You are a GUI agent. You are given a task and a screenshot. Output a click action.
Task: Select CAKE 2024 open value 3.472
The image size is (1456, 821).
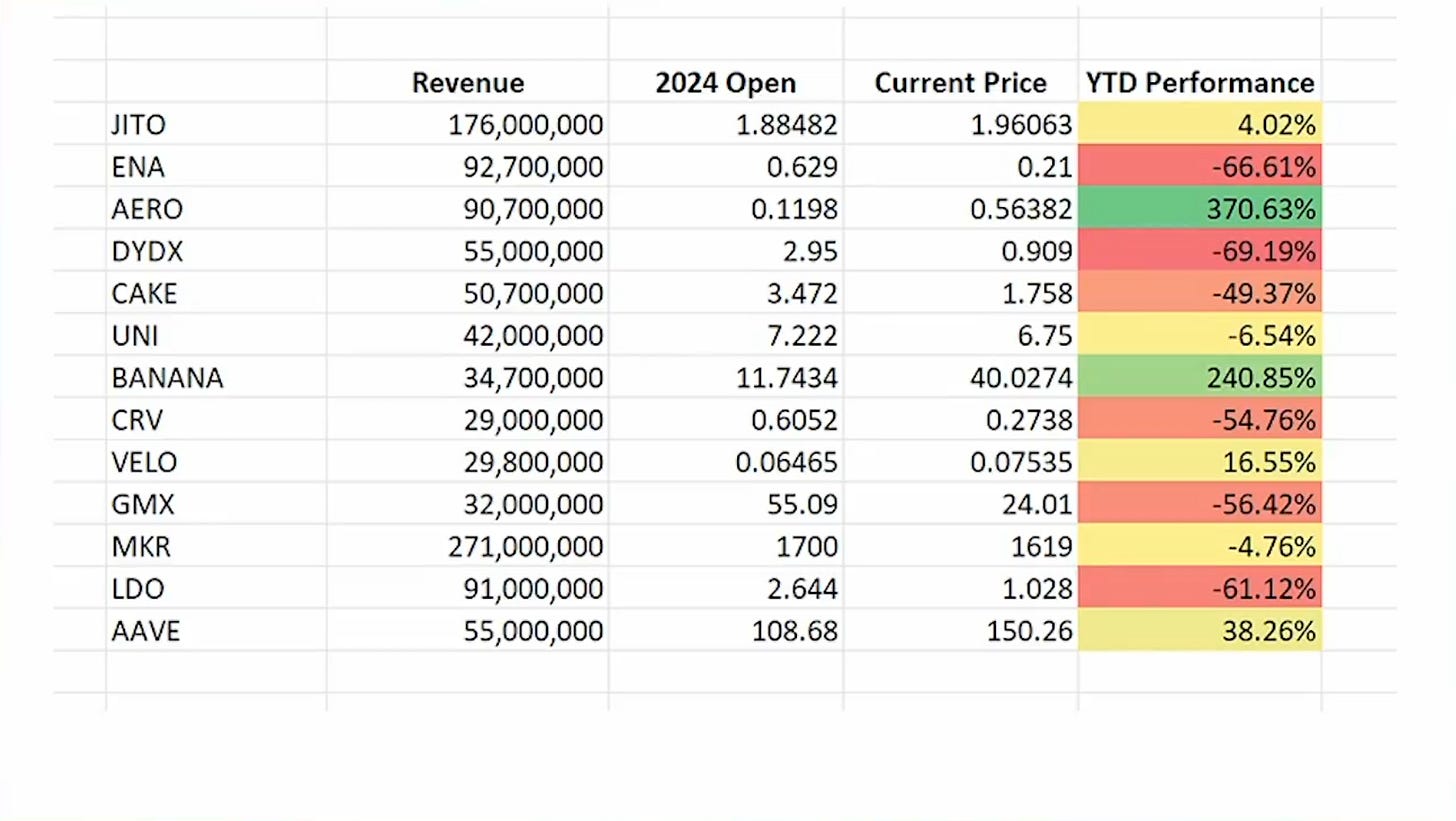tap(726, 293)
